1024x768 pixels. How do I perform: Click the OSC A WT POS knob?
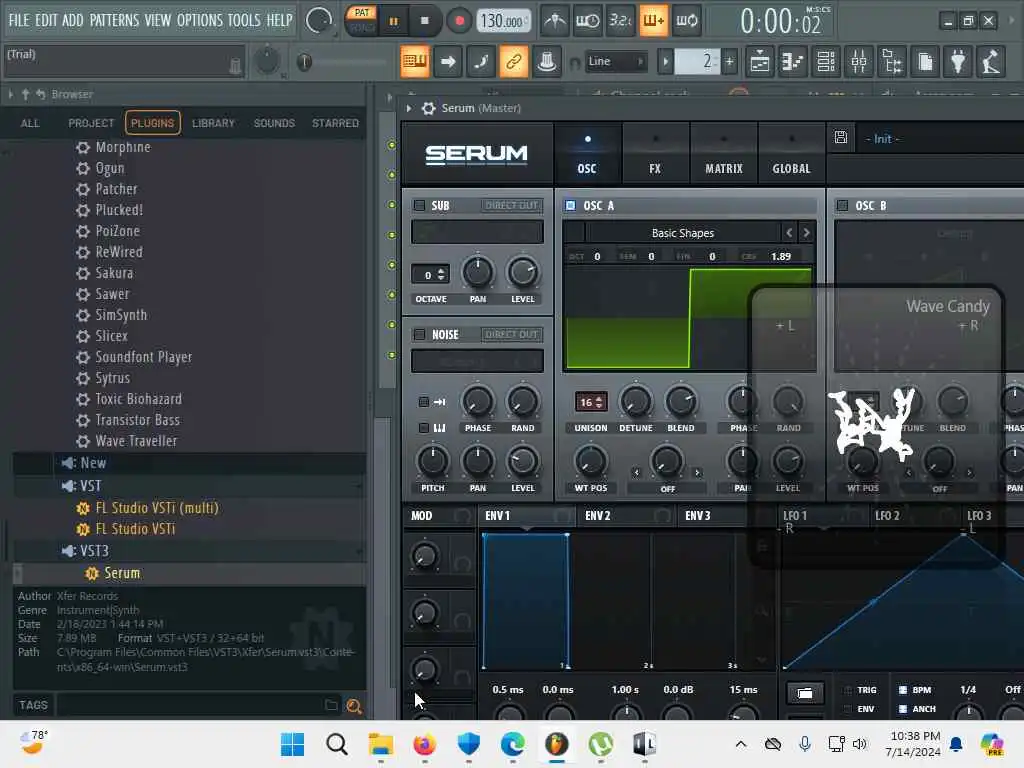click(x=590, y=461)
